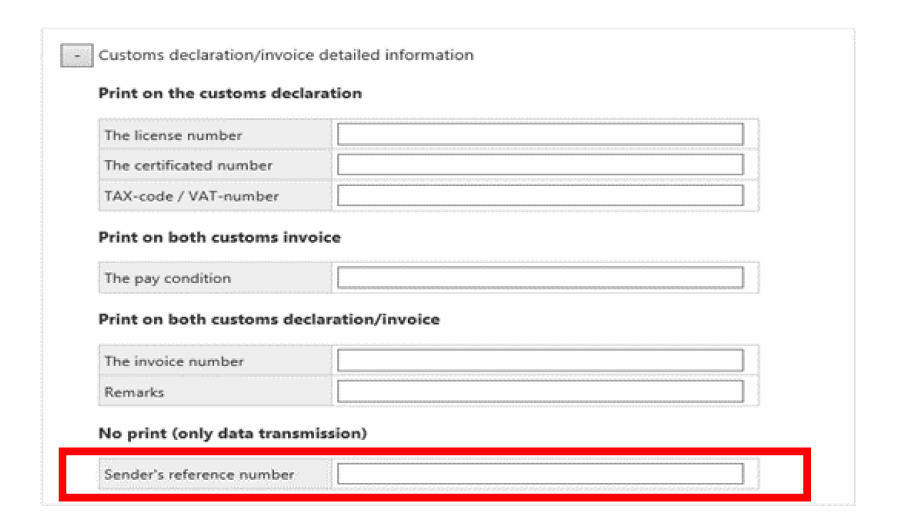The image size is (900, 532).
Task: Collapse the customs declaration detailed information section
Action: point(77,56)
